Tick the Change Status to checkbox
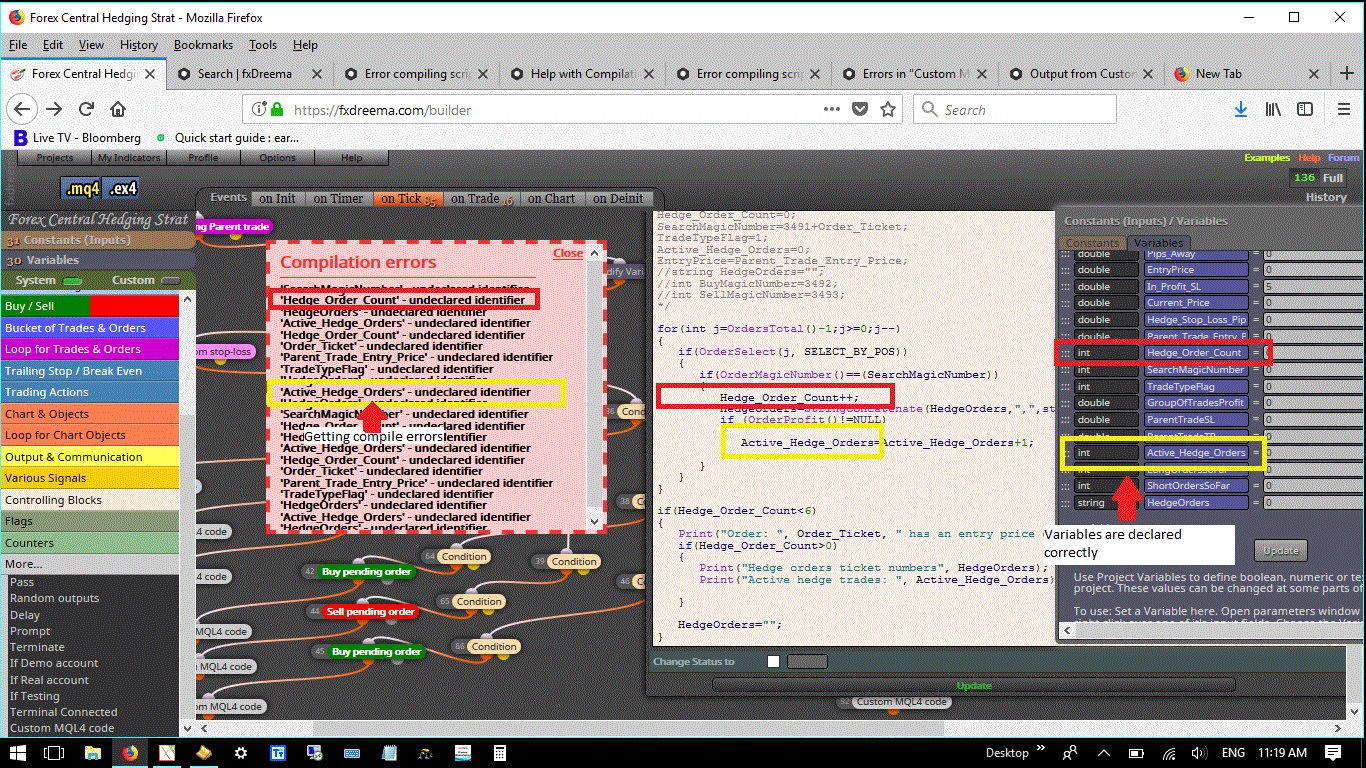The image size is (1366, 768). point(773,661)
